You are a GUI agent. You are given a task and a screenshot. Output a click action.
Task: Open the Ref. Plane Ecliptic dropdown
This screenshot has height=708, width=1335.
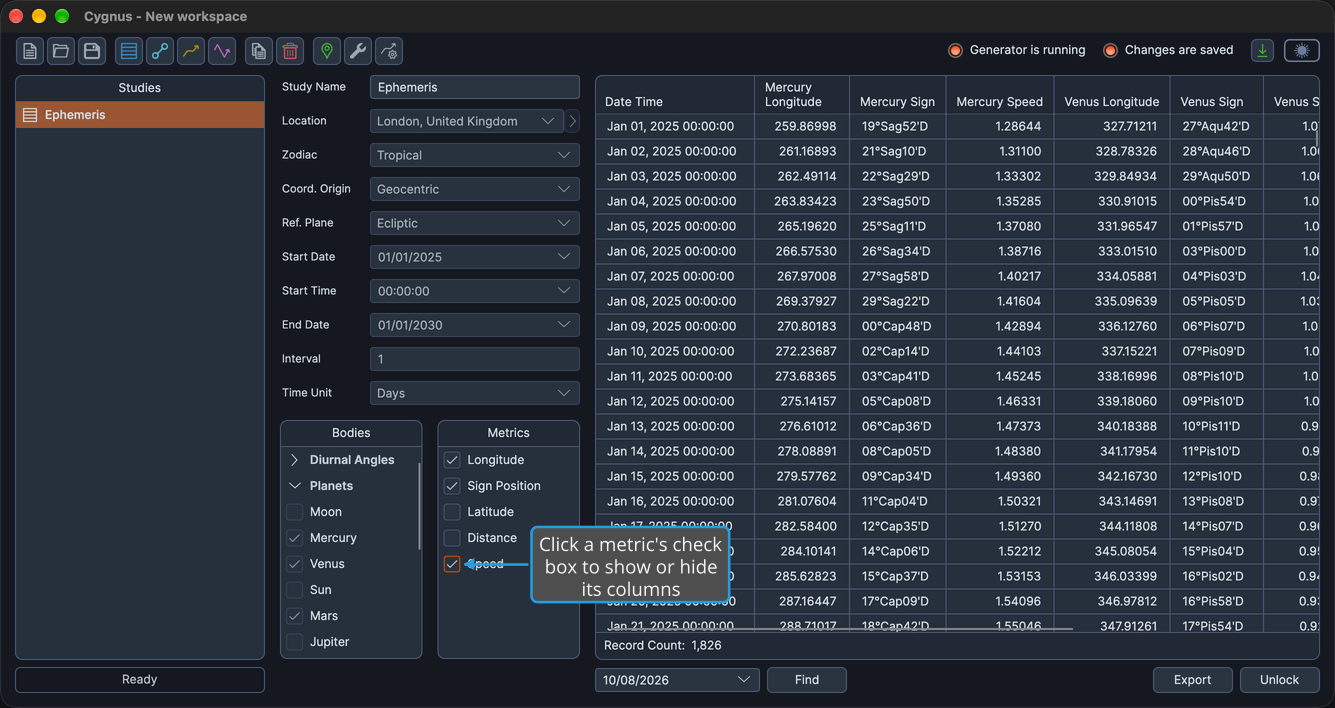coord(475,223)
